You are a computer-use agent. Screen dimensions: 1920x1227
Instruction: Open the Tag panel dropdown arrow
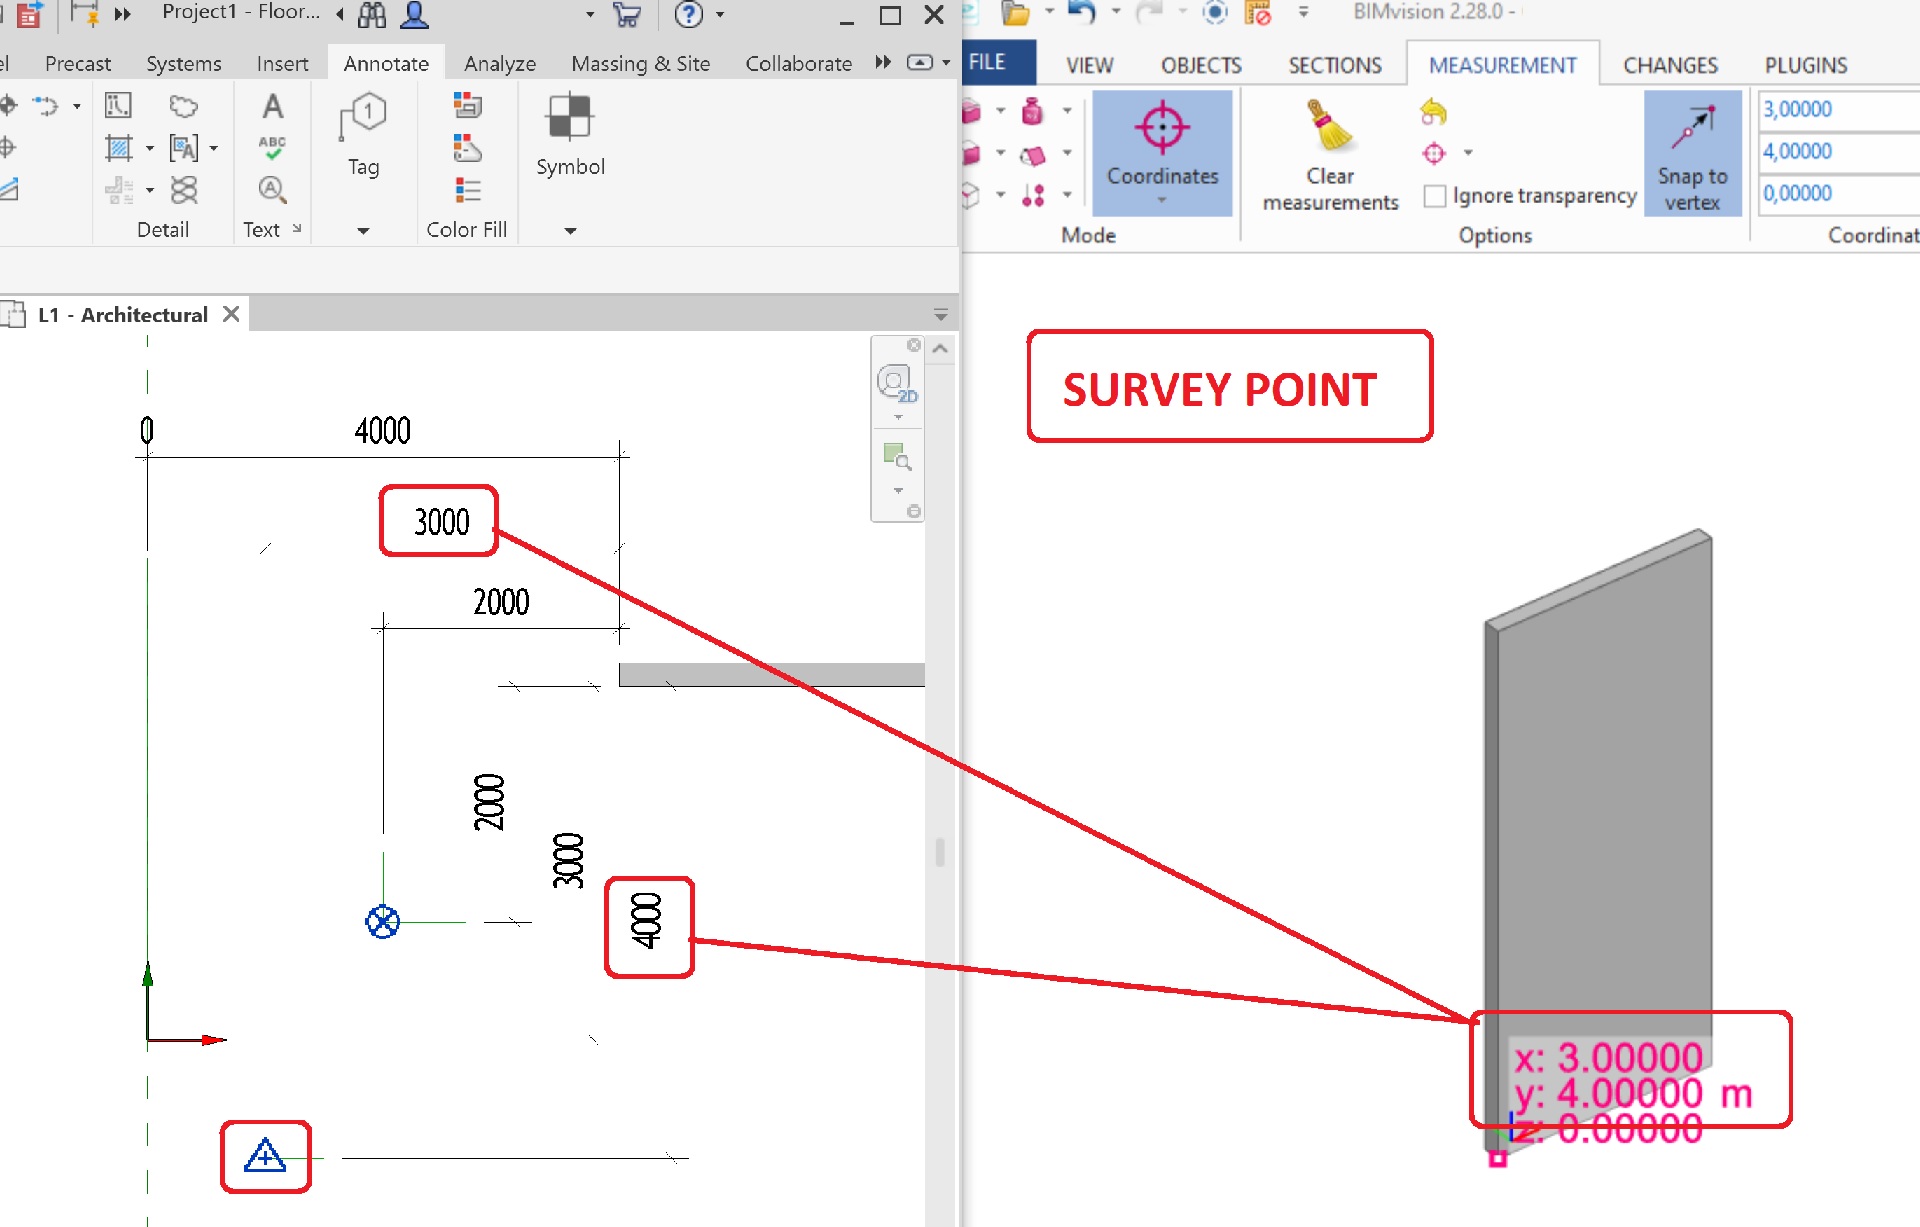coord(363,230)
